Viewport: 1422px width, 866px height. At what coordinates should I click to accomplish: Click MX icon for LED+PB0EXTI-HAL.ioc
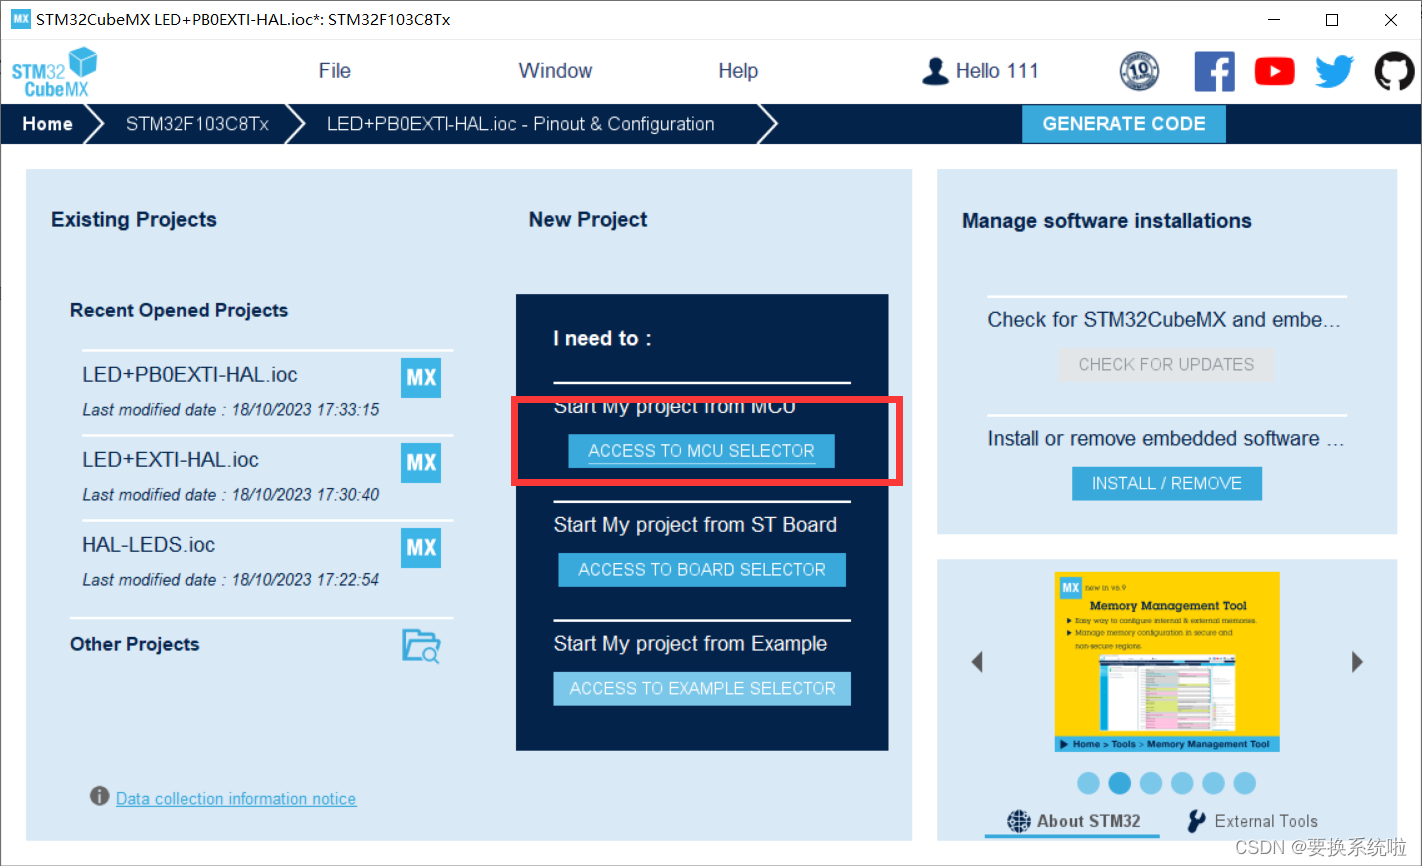point(421,378)
